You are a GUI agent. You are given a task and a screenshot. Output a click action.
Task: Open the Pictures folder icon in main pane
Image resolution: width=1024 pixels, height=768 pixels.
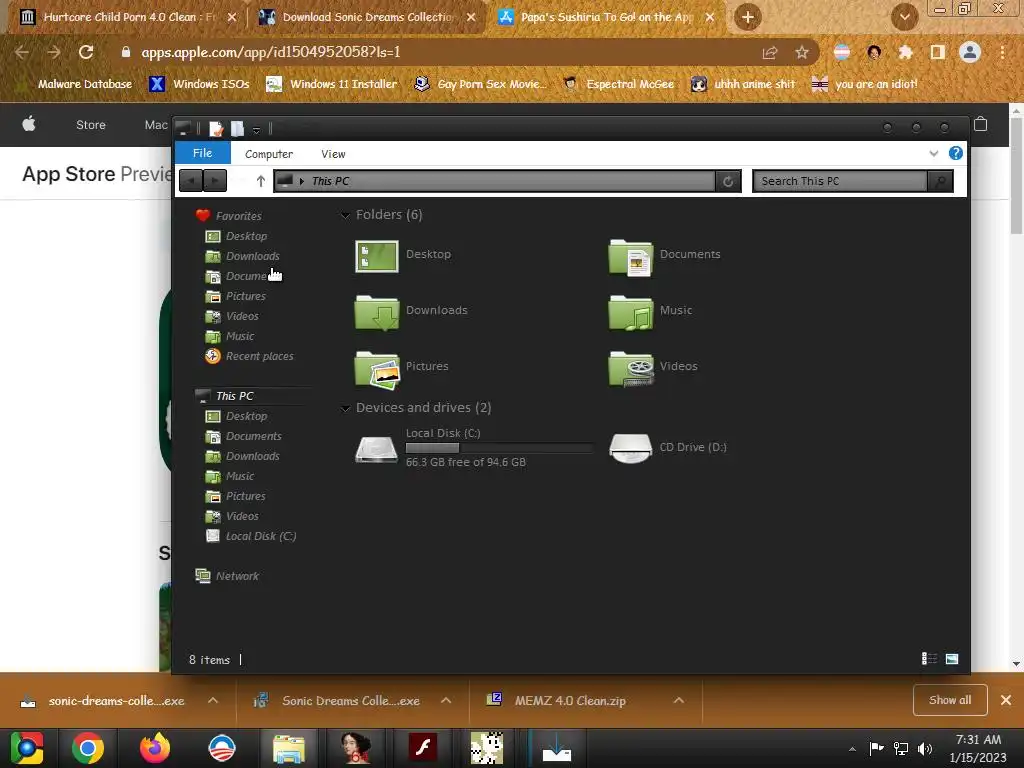377,370
